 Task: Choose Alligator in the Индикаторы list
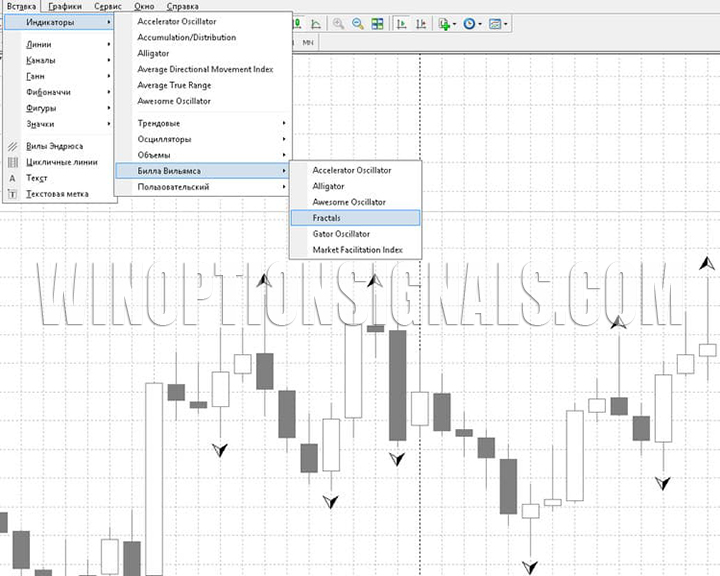click(x=202, y=53)
